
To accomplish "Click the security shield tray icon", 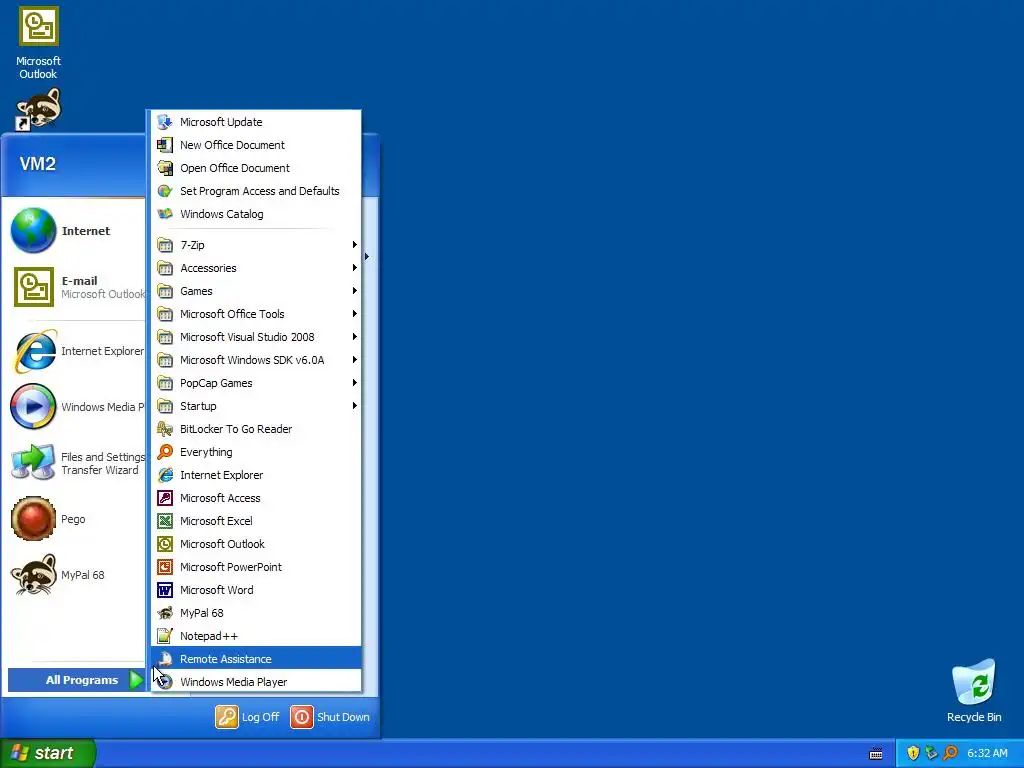I will 913,753.
